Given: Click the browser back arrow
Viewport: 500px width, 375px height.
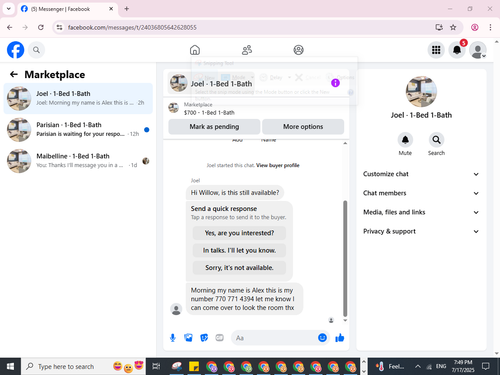Looking at the screenshot, I should (10, 27).
